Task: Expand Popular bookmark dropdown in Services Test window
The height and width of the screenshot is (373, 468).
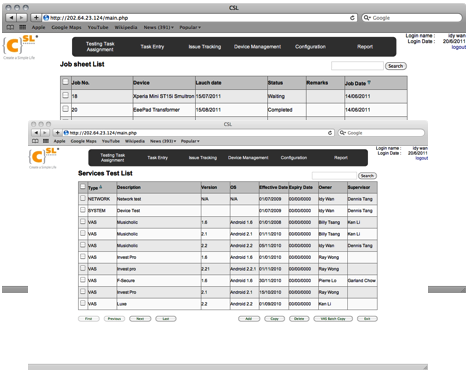Action: pos(190,141)
